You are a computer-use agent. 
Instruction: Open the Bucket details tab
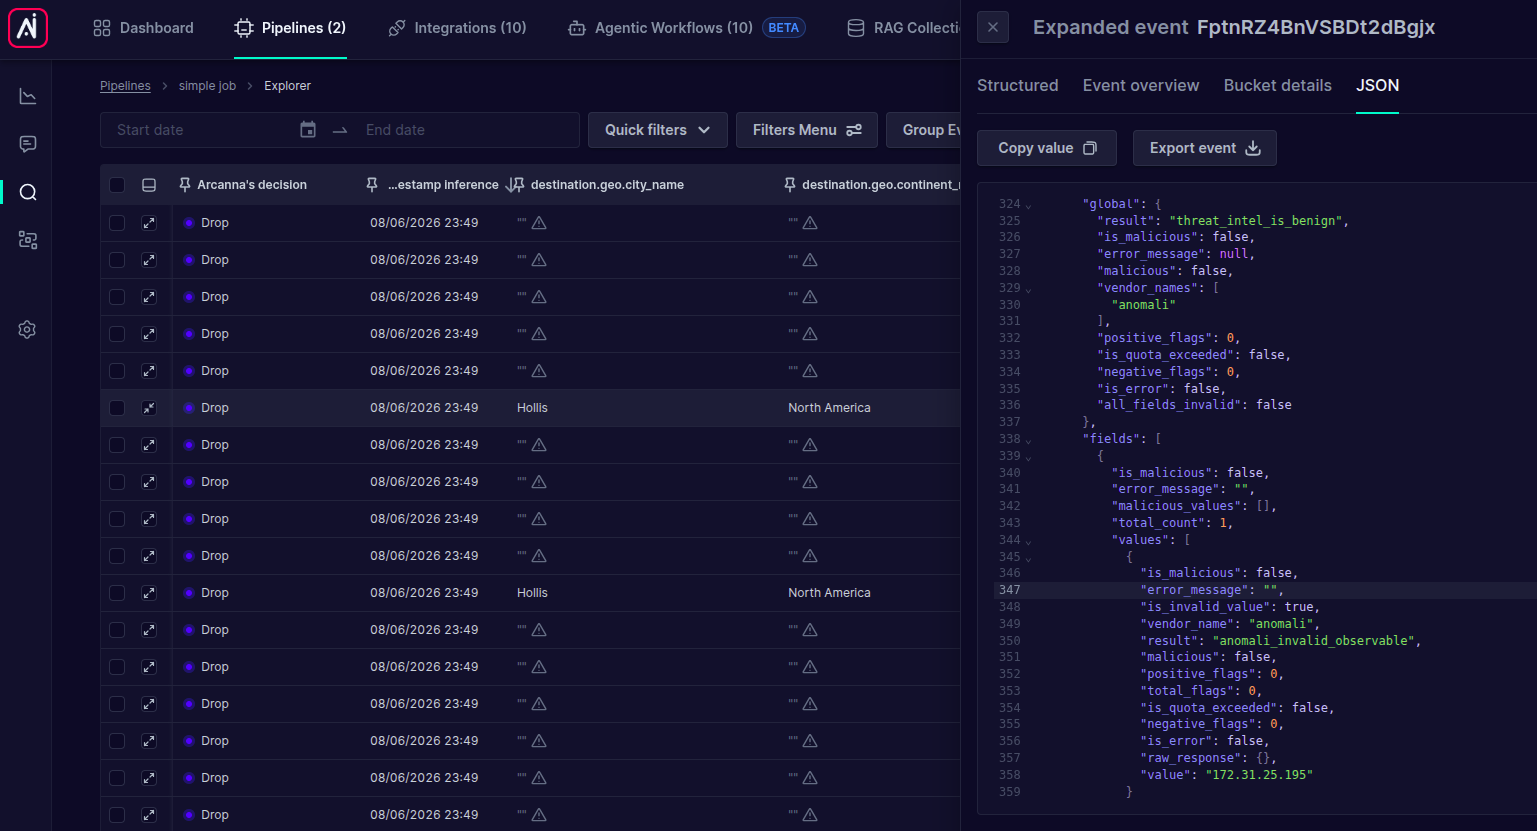[x=1277, y=85]
